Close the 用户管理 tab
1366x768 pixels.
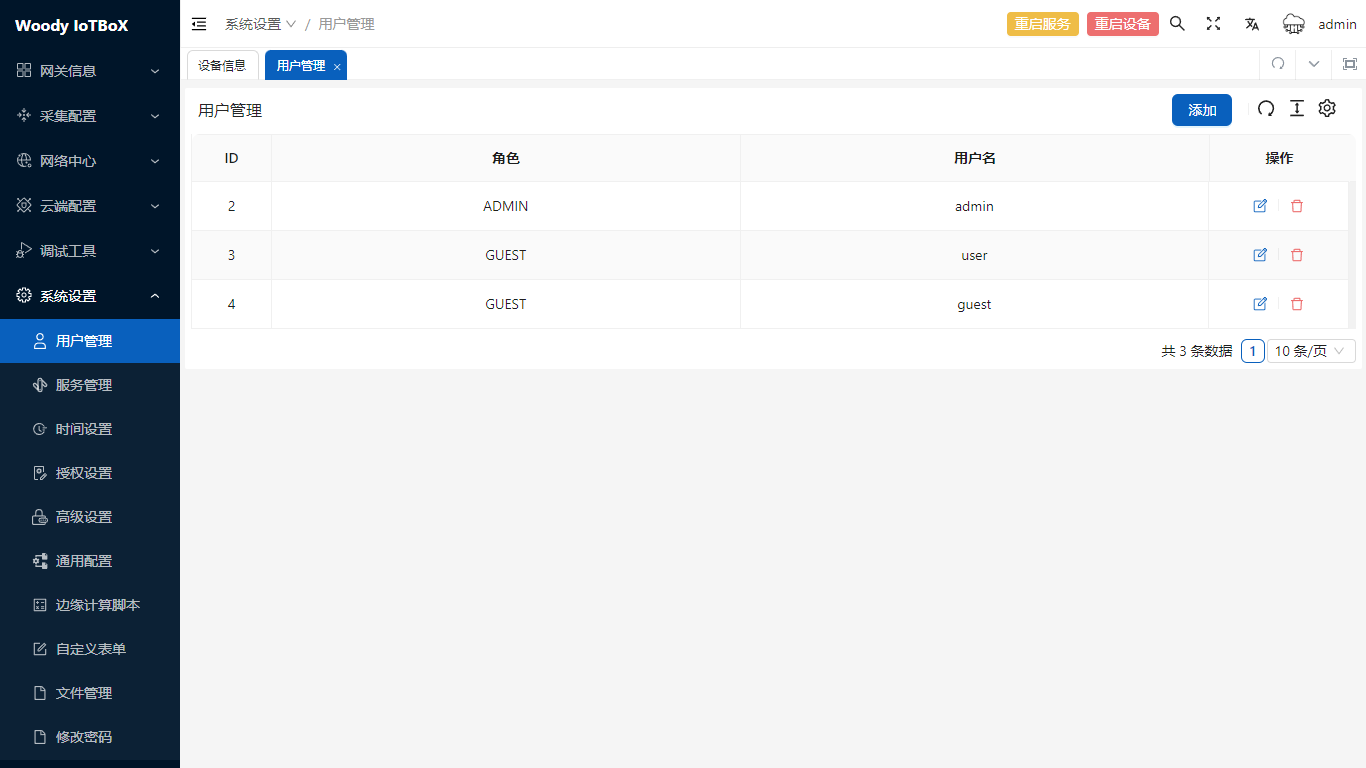point(337,66)
